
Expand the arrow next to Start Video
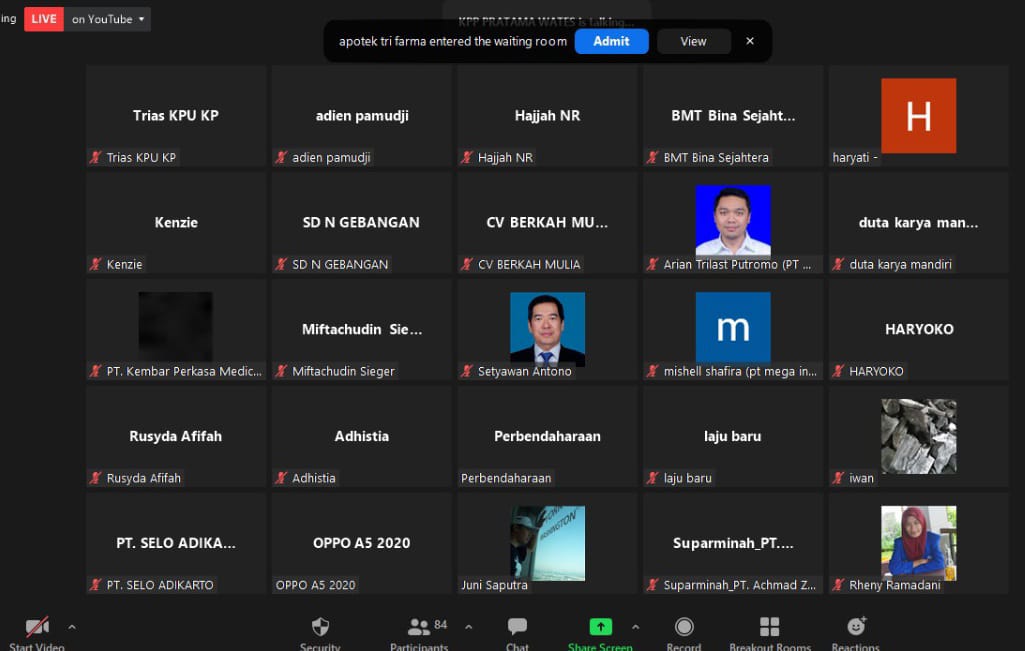(71, 627)
